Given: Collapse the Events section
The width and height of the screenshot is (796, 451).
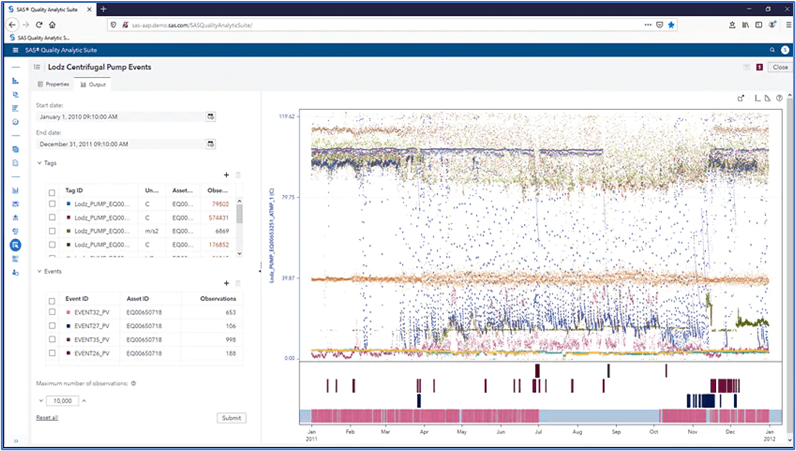Looking at the screenshot, I should coord(39,271).
